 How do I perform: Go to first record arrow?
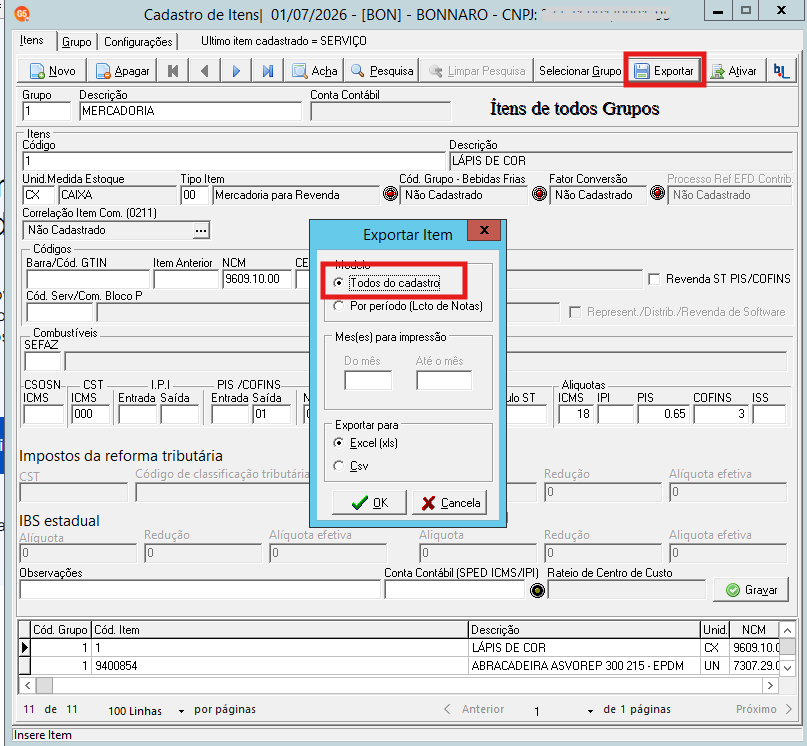pyautogui.click(x=173, y=71)
